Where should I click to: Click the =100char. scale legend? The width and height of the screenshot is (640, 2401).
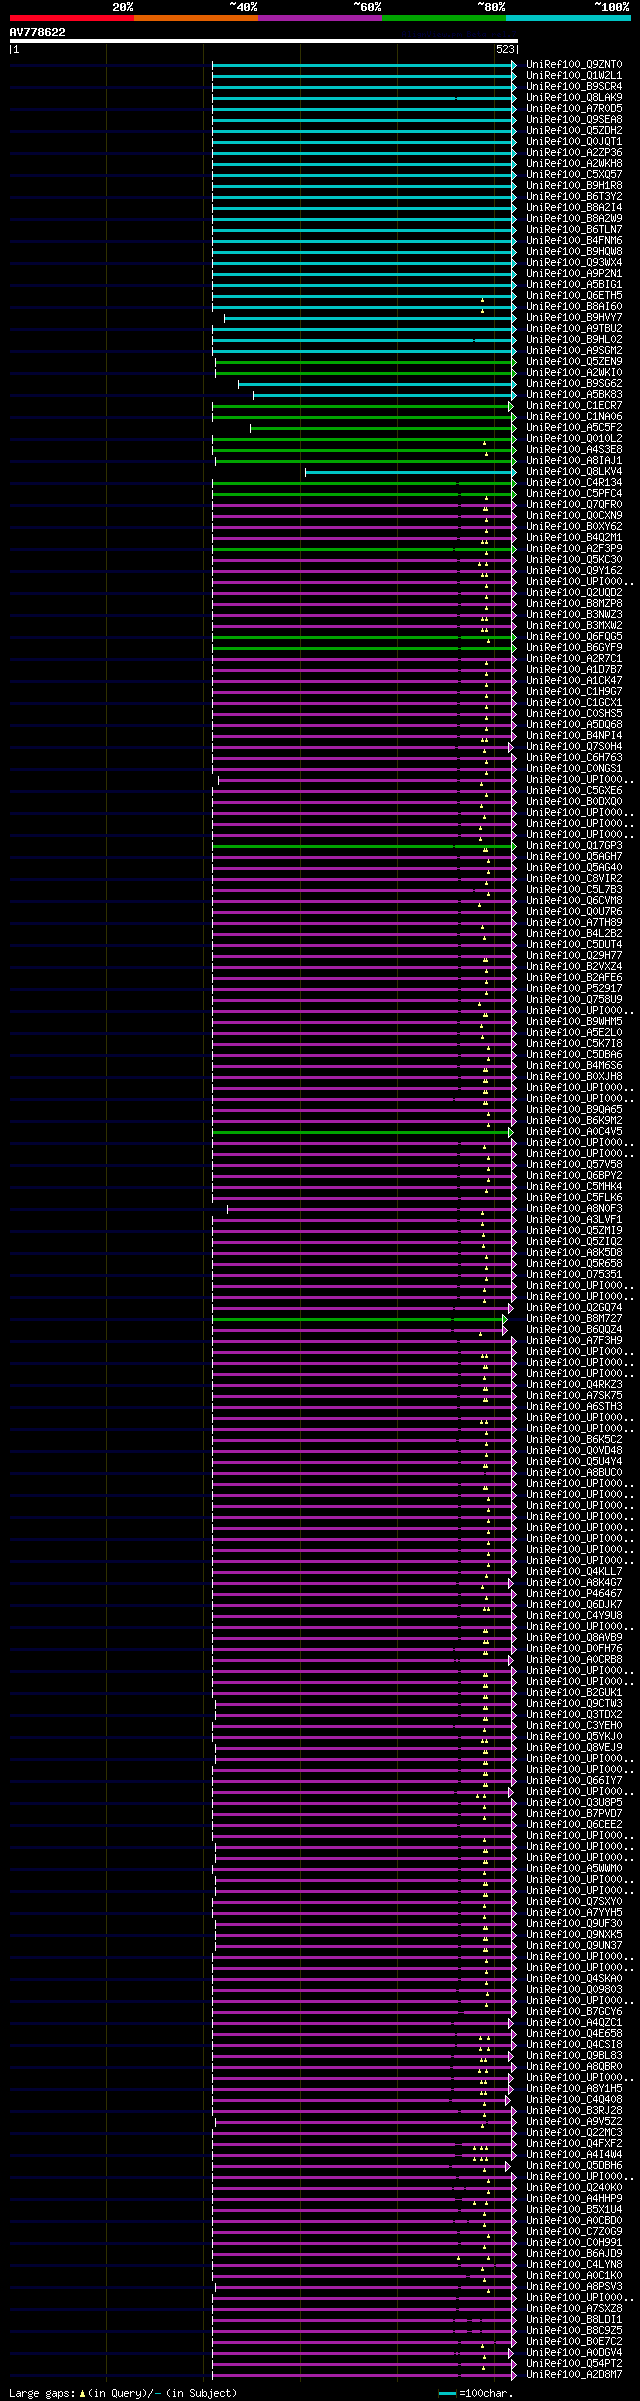(x=476, y=2393)
